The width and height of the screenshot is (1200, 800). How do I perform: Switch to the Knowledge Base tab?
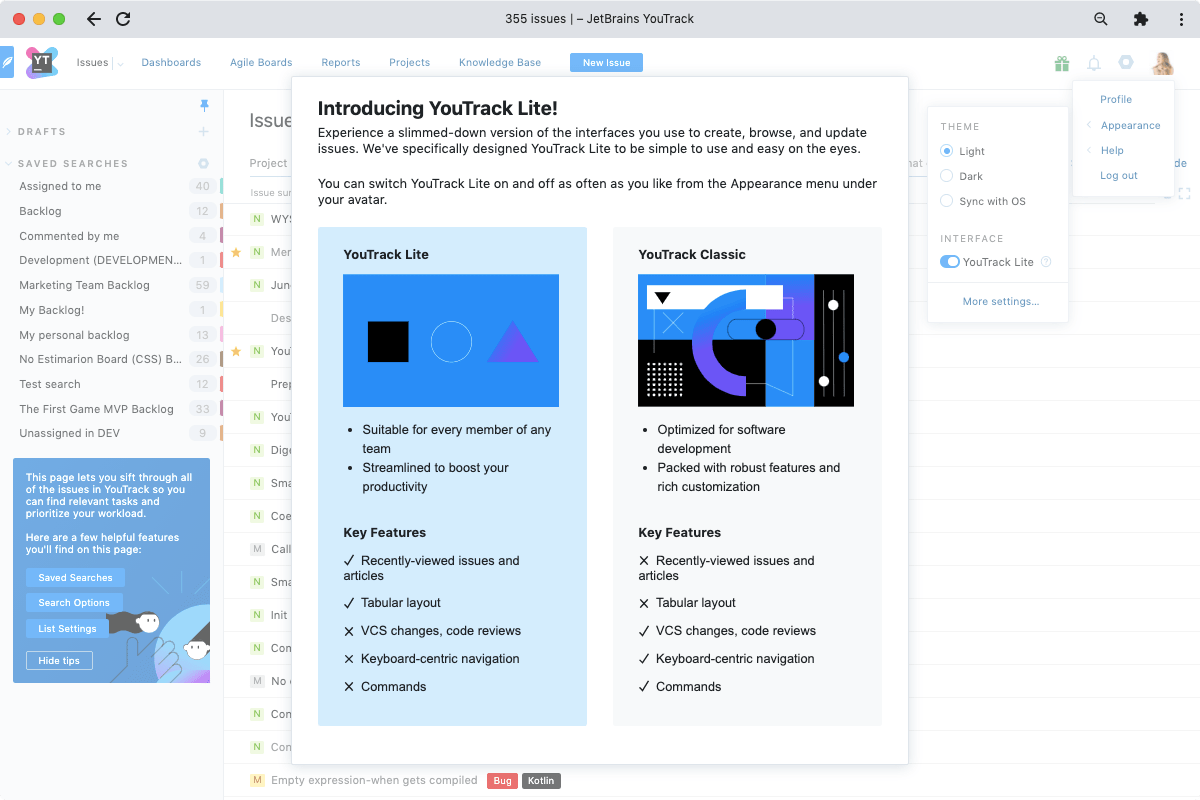(x=500, y=62)
